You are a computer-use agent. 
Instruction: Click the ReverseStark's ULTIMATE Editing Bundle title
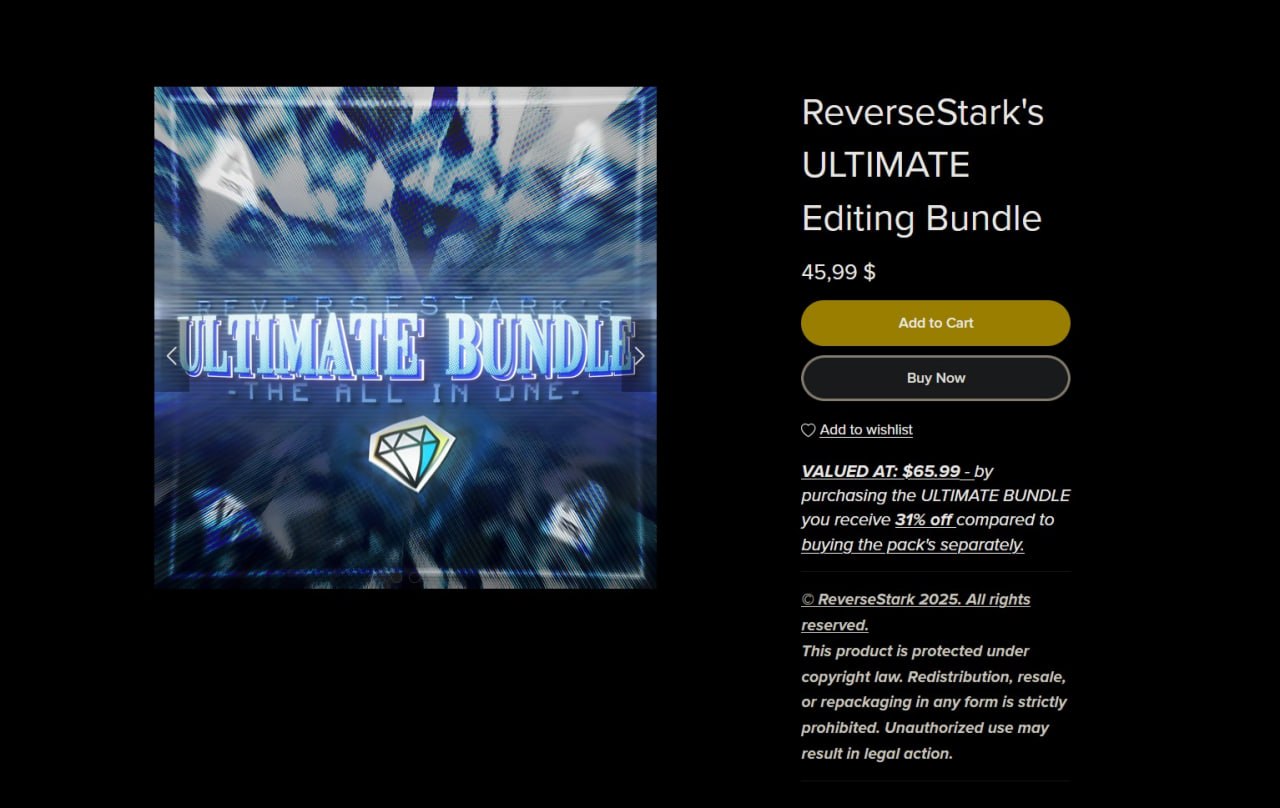coord(922,165)
